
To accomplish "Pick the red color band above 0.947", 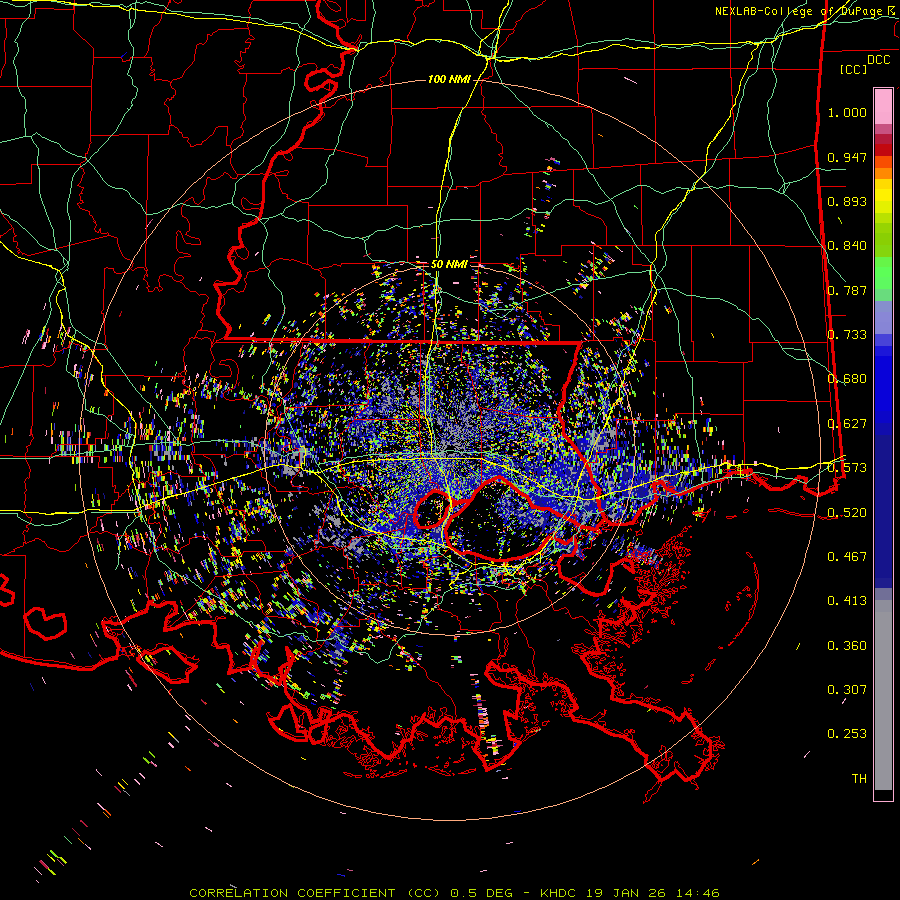I will 883,150.
